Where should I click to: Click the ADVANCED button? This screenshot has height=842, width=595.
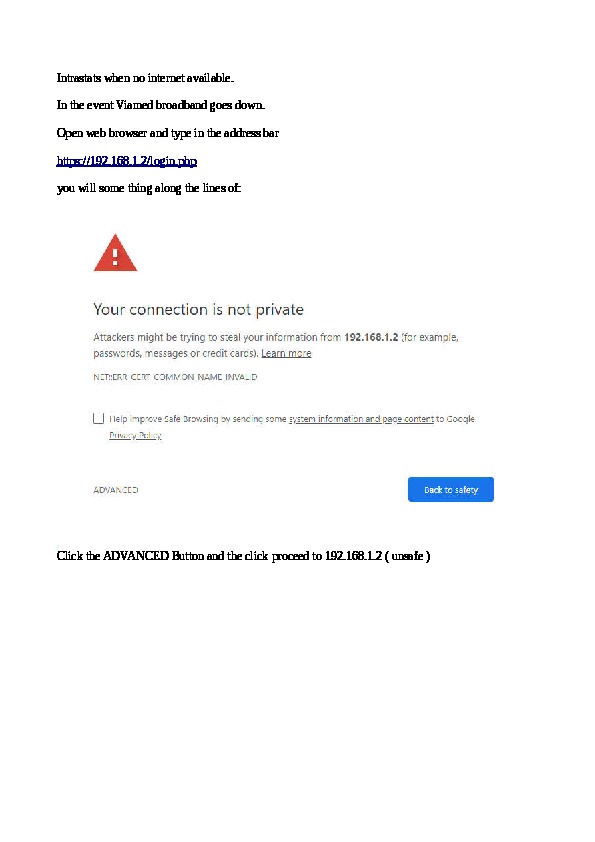pos(115,490)
